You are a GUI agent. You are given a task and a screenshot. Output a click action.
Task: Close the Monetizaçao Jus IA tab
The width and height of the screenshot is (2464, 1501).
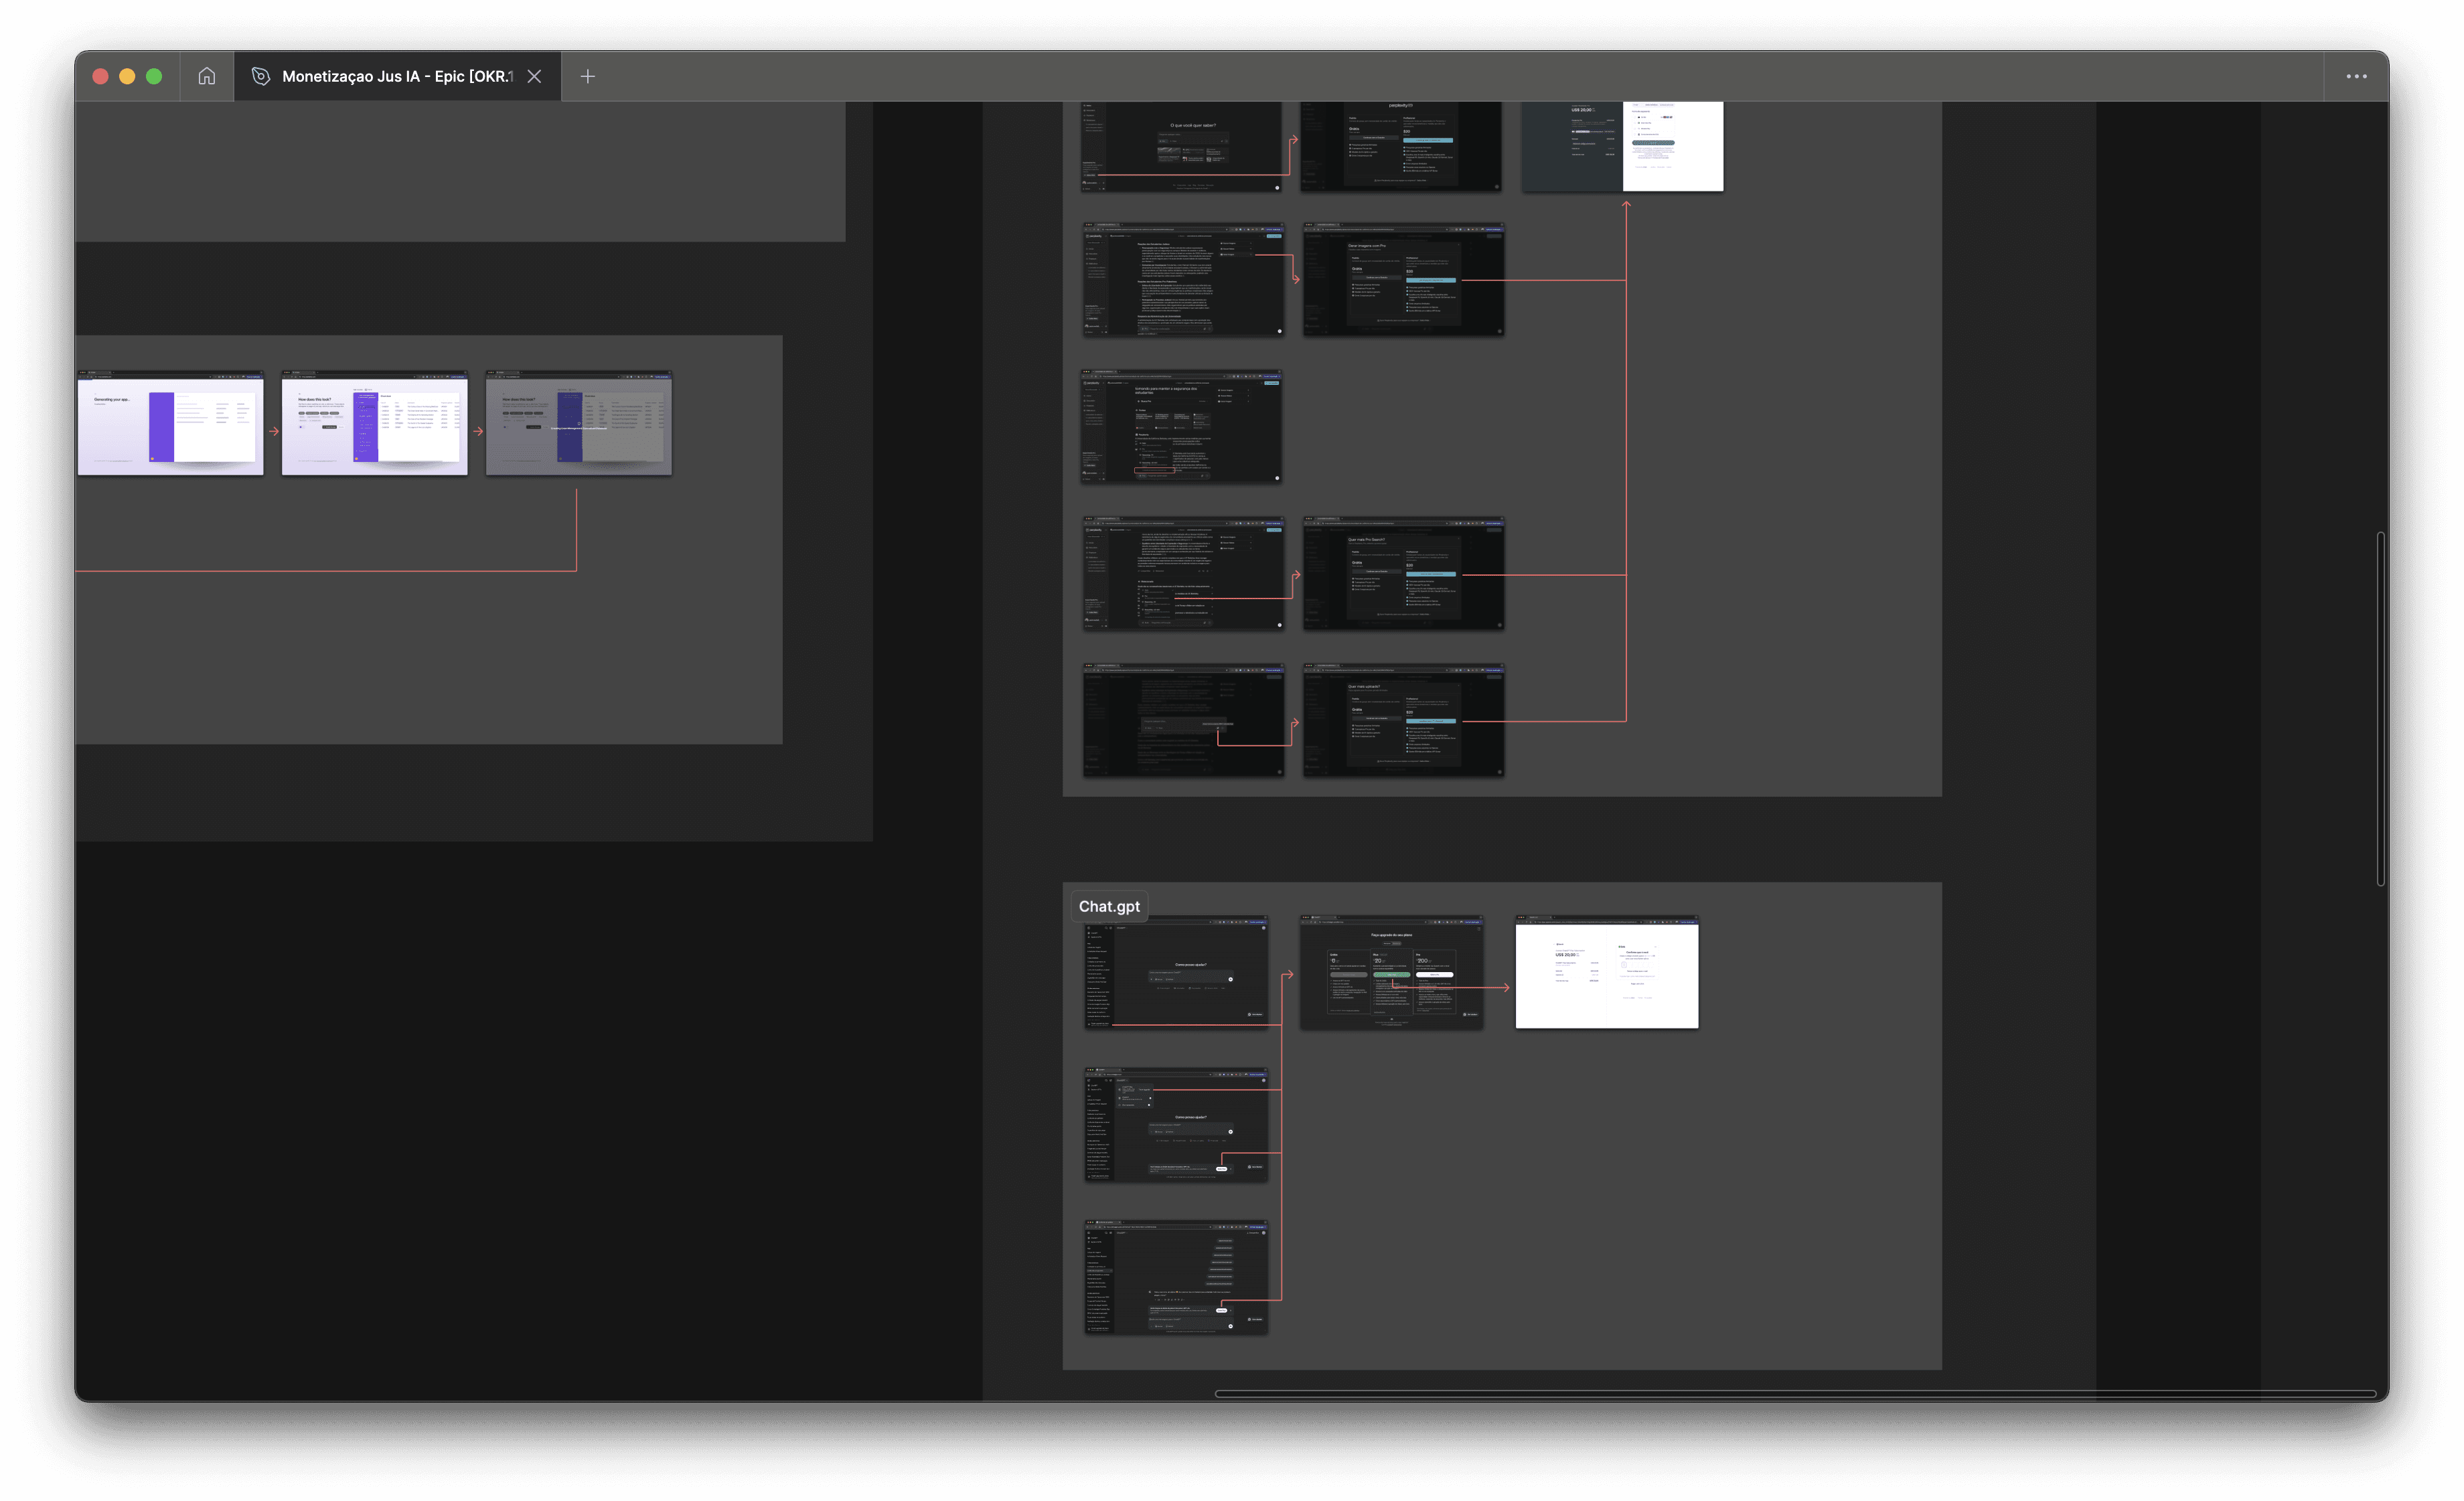point(534,76)
